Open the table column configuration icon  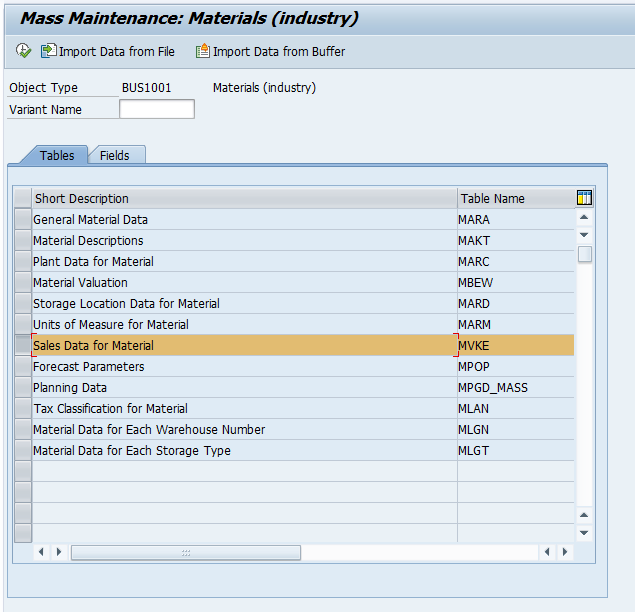(x=585, y=198)
